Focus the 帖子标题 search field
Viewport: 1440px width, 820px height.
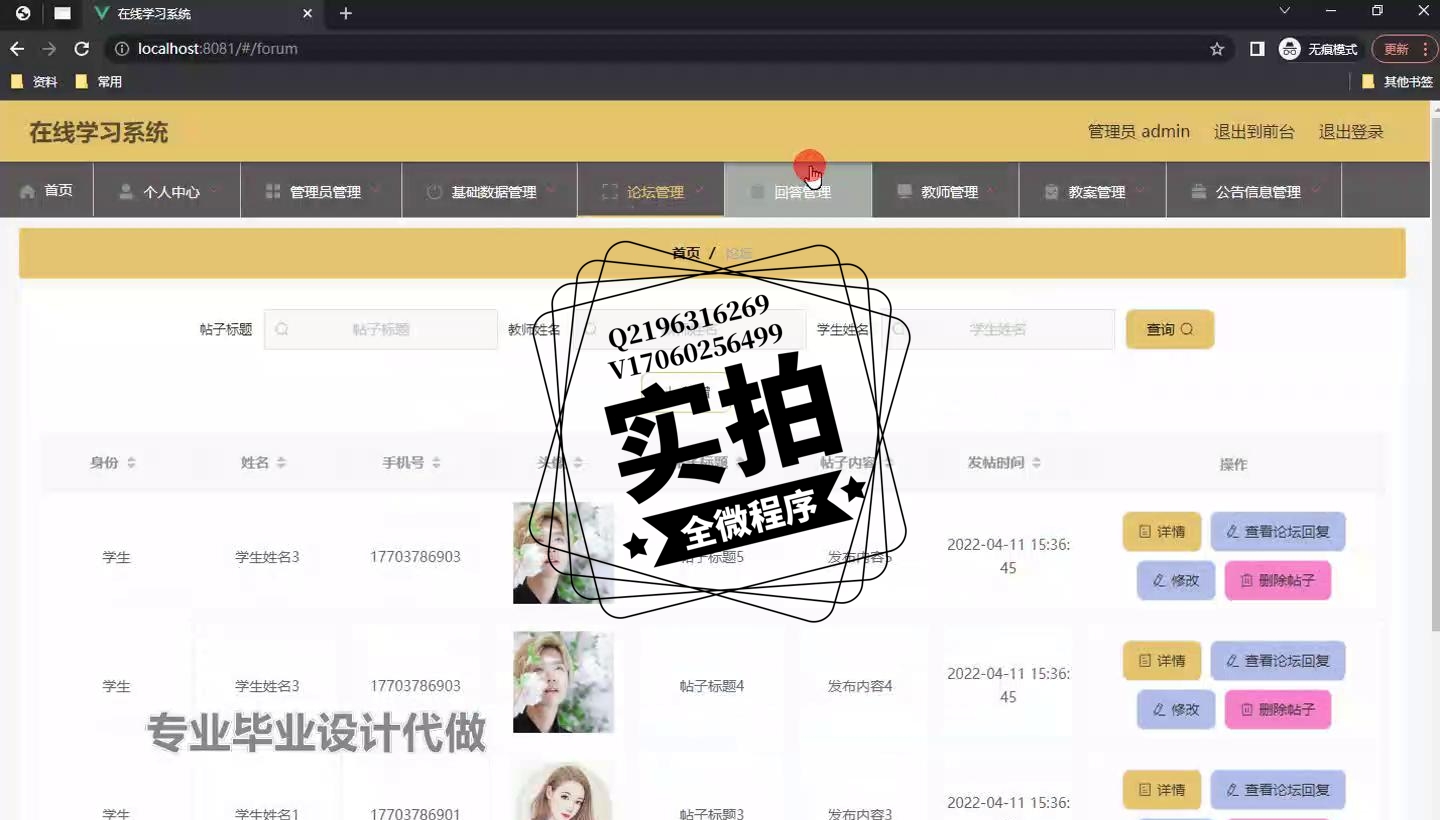[x=381, y=329]
